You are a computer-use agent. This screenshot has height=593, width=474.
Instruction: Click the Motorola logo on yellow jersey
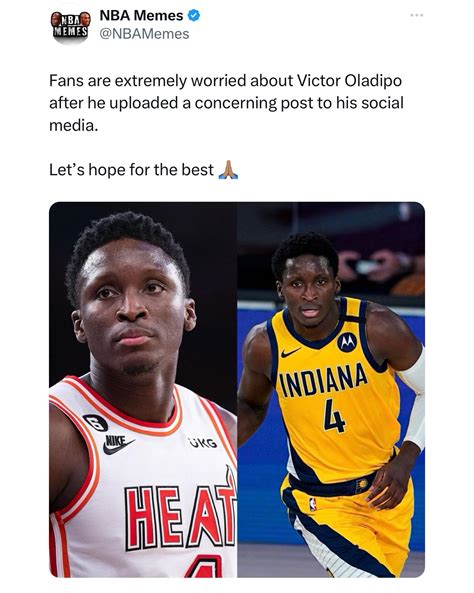347,342
